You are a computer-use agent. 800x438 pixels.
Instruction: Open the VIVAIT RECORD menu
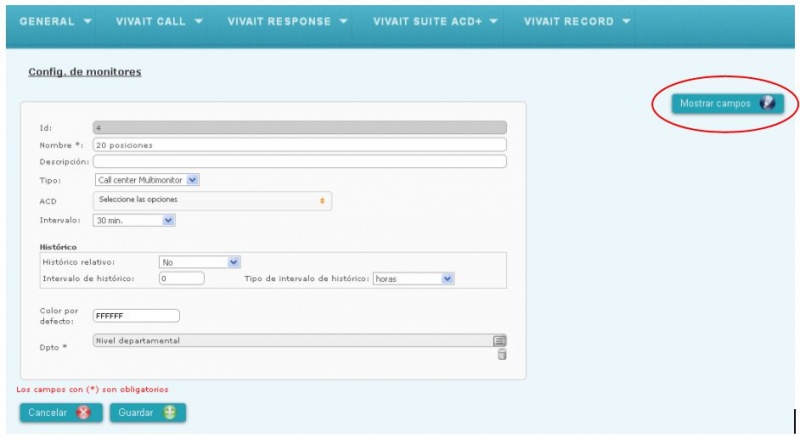point(577,21)
